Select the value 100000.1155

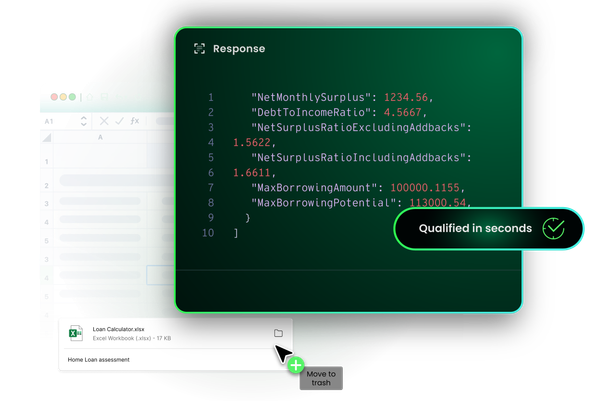(x=425, y=187)
